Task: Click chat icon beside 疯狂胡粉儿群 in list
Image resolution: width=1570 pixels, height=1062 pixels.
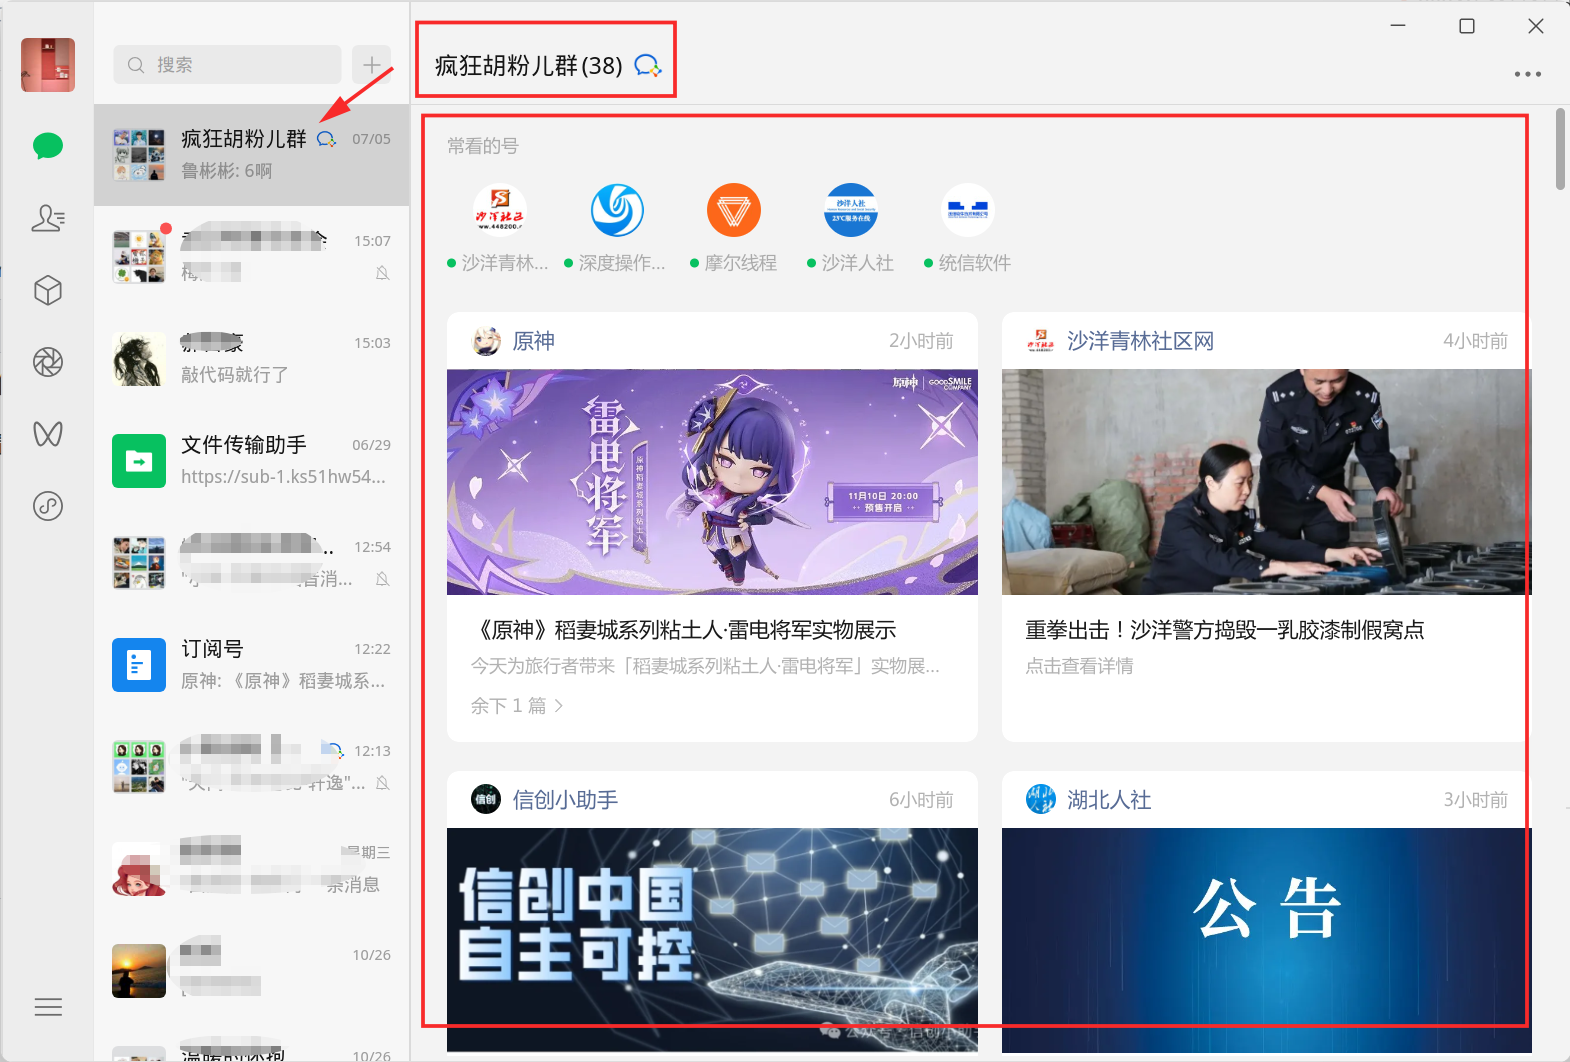Action: [326, 139]
